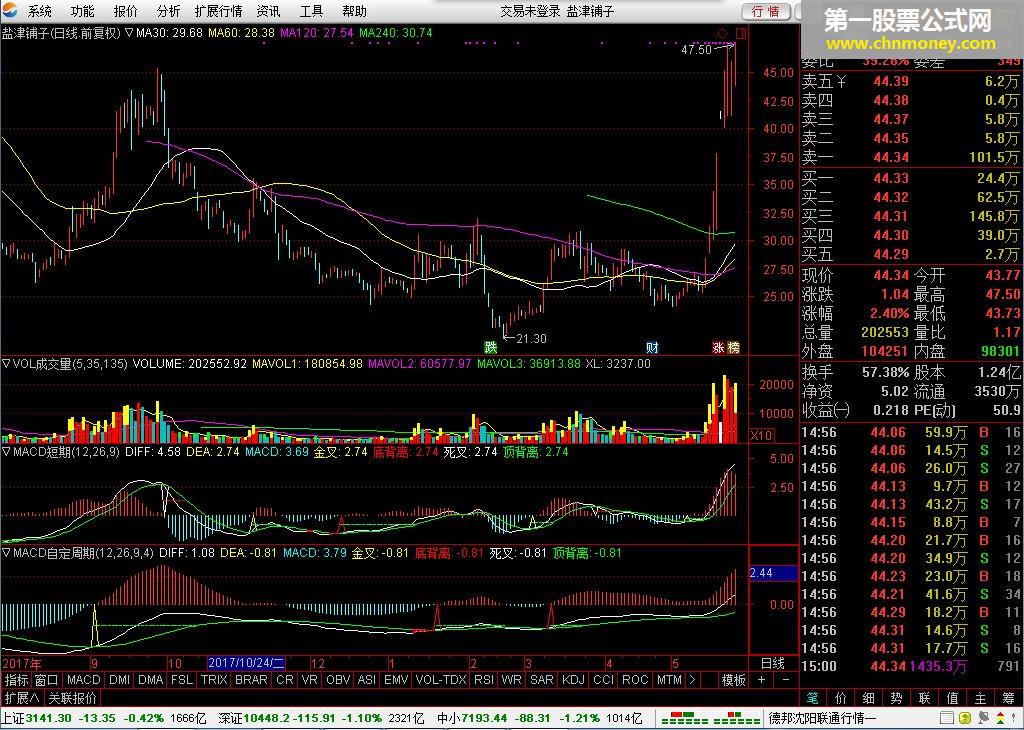Switch indicator to OBV
1024x730 pixels.
click(x=338, y=680)
